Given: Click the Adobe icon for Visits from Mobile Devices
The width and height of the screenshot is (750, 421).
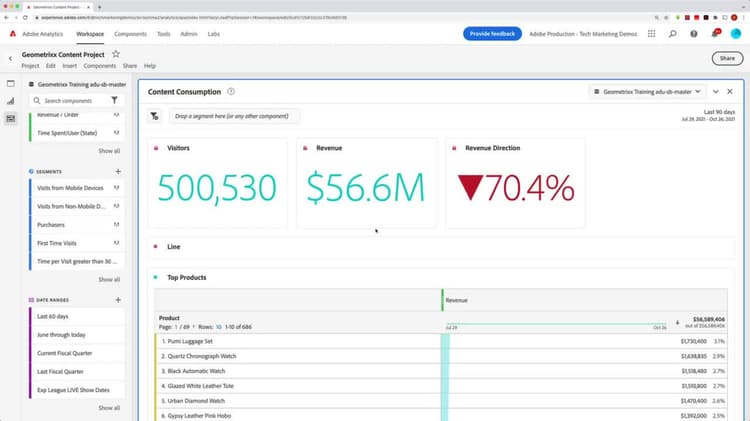Looking at the screenshot, I should (x=116, y=188).
